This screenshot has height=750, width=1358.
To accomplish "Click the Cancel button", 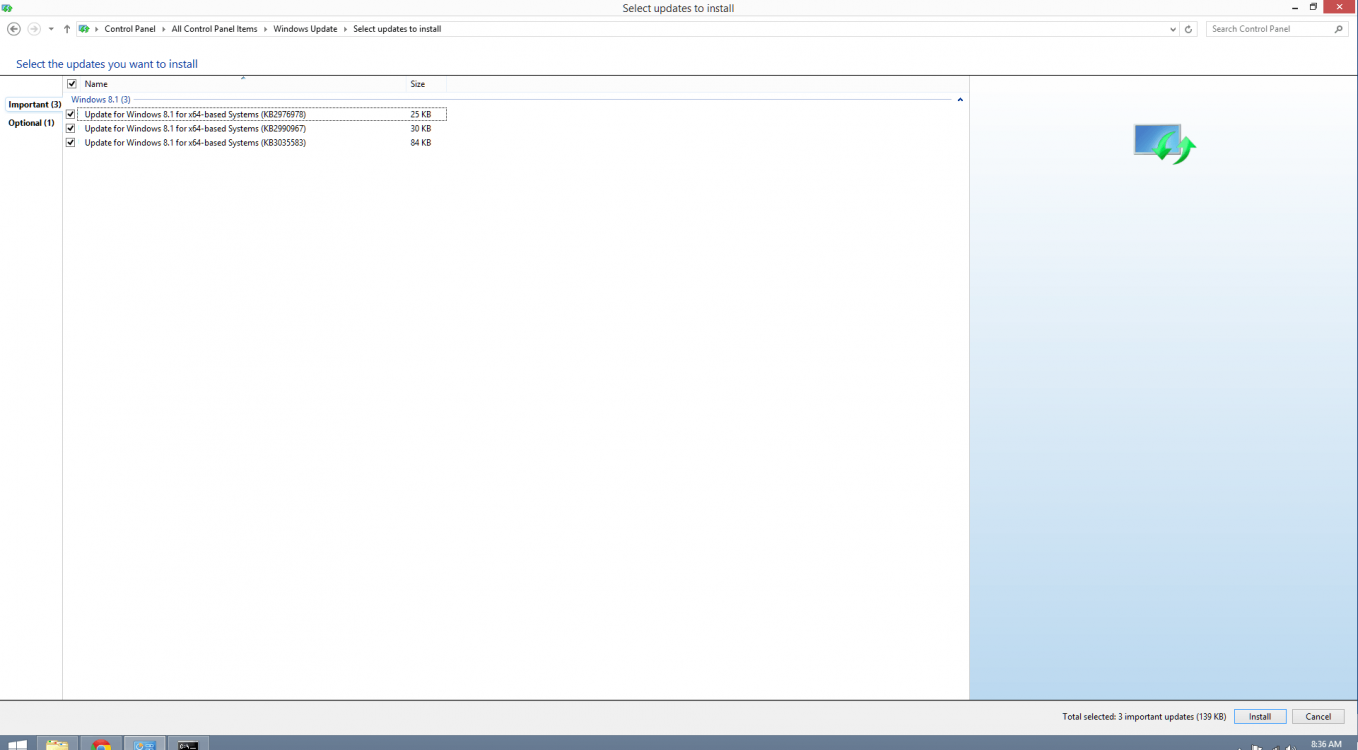I will (x=1318, y=716).
